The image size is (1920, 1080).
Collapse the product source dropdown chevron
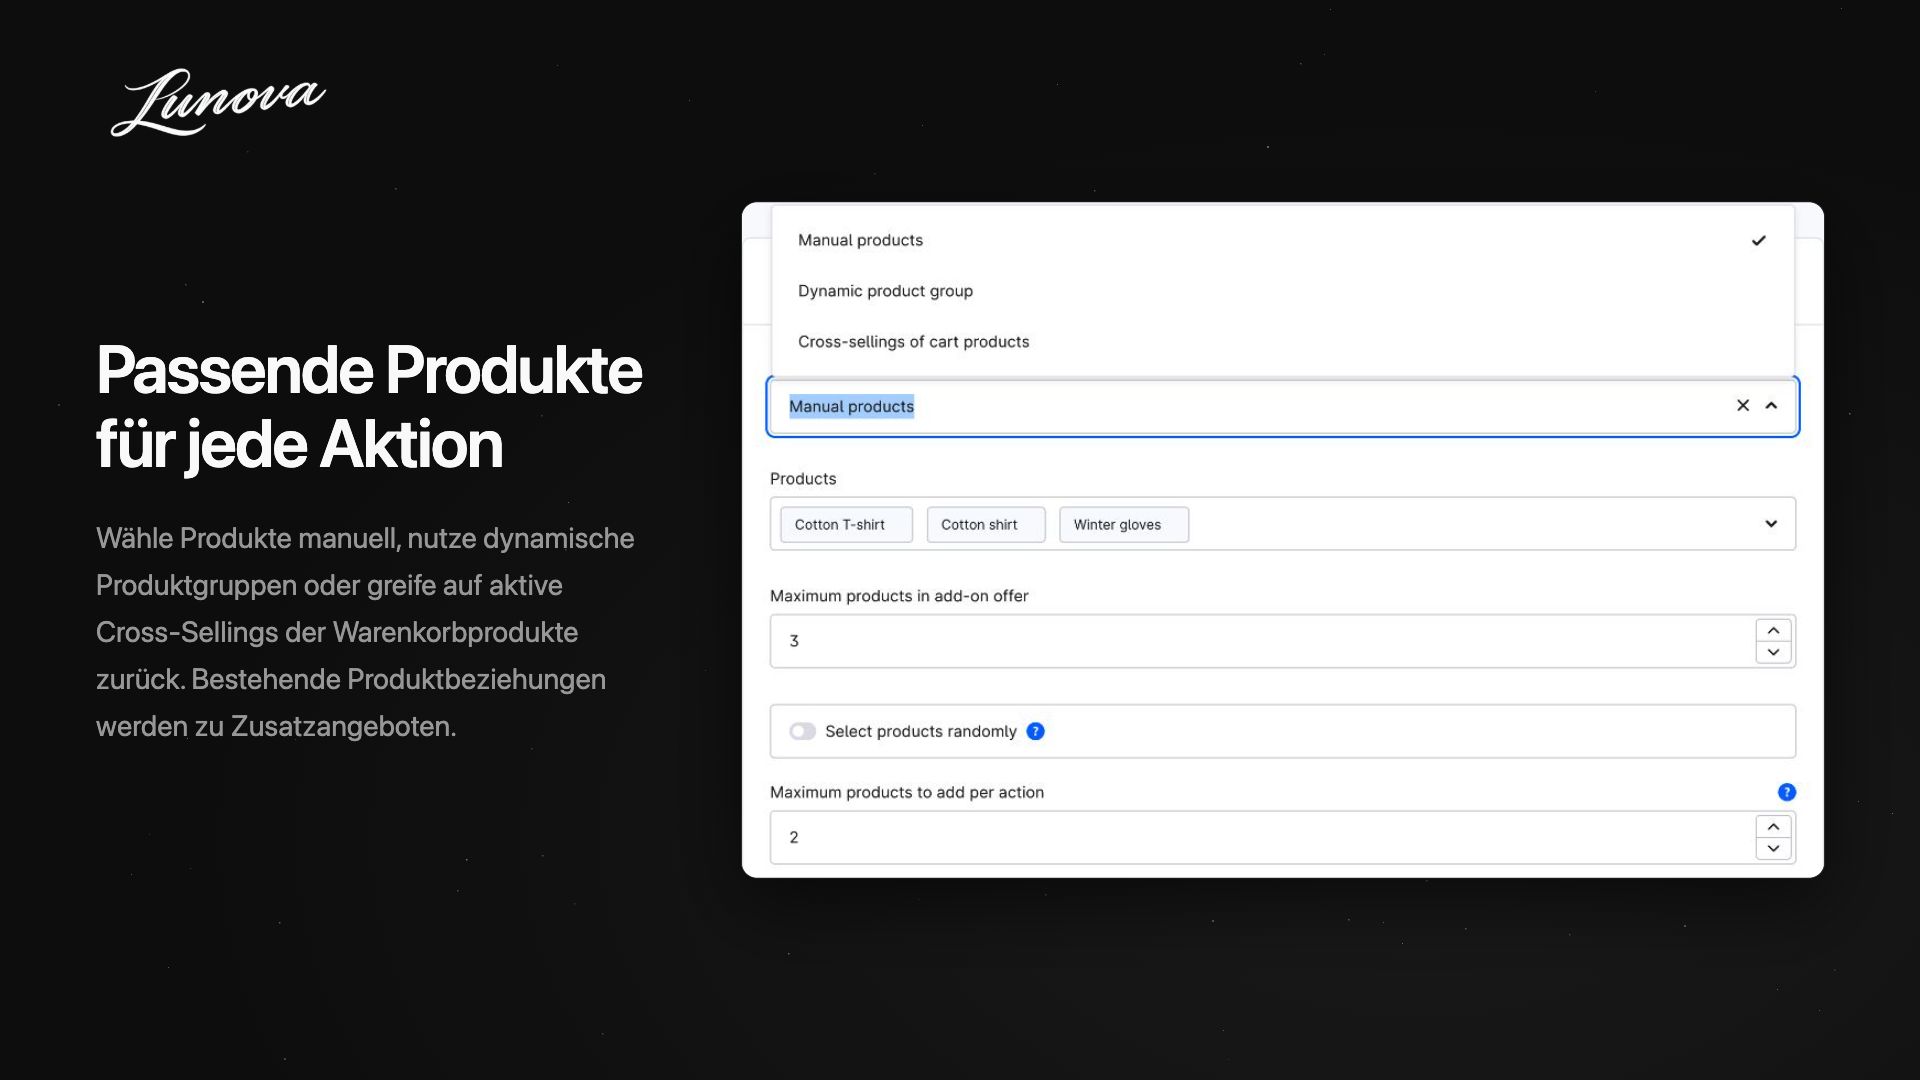coord(1771,405)
